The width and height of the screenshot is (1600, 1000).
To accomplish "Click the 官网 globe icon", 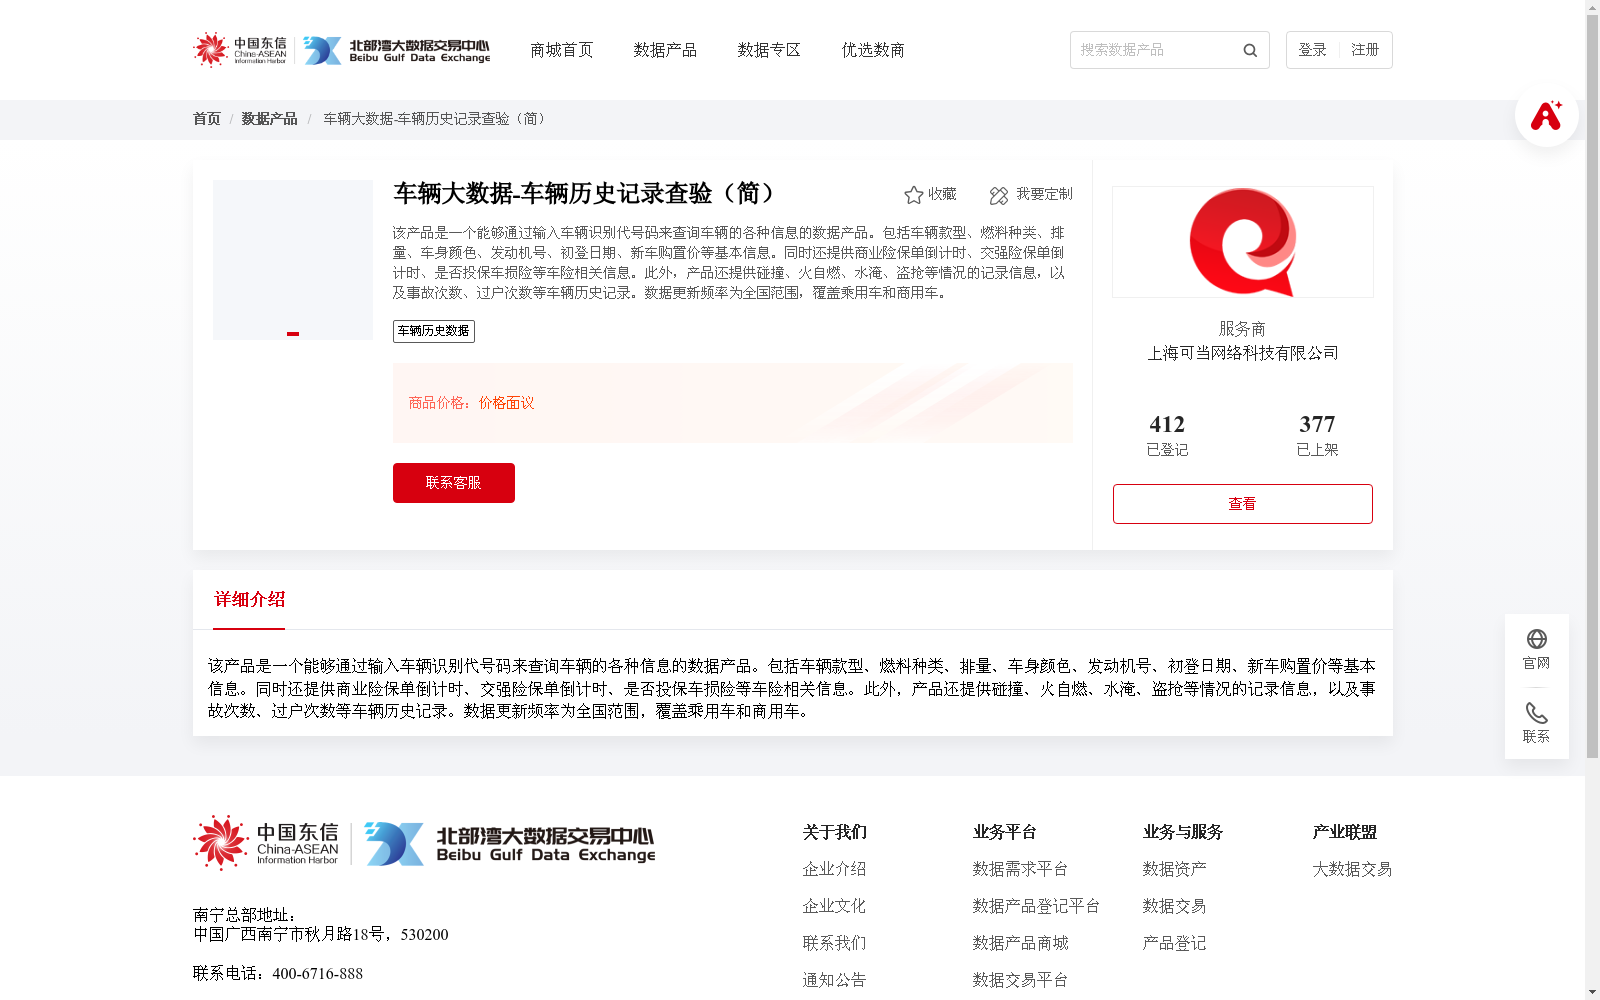I will click(1537, 639).
